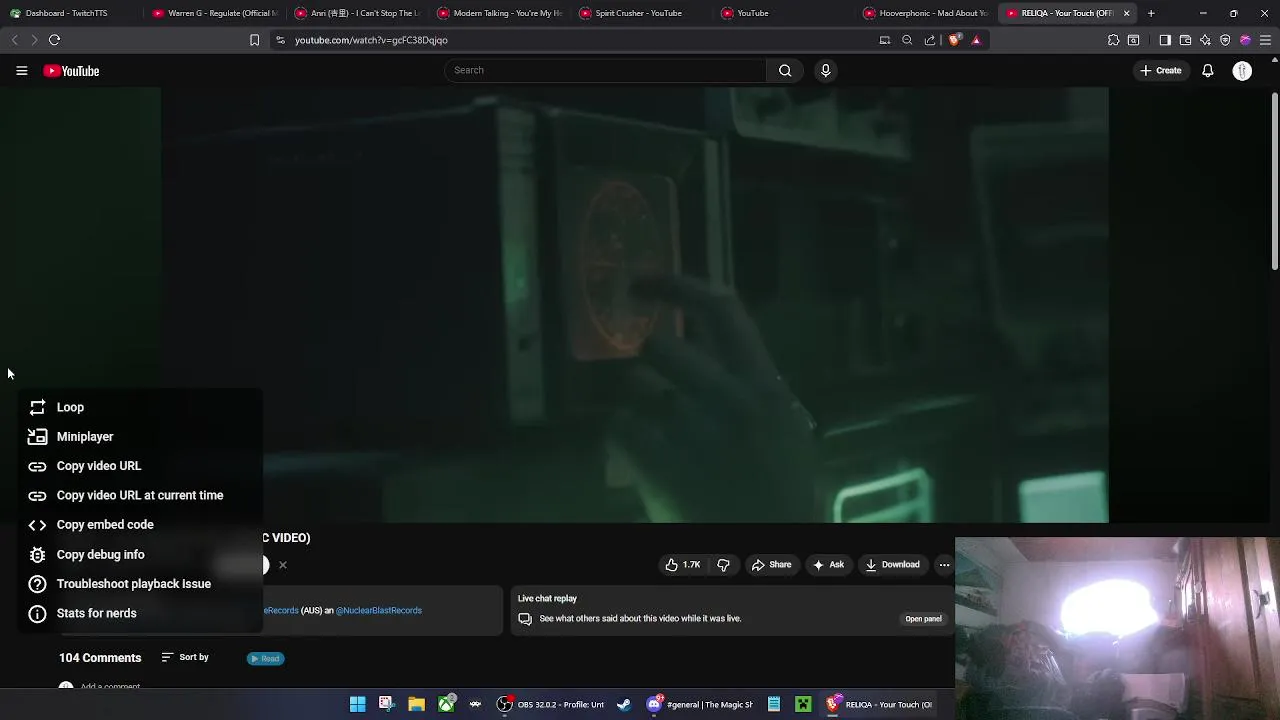Click the page vertical scrollbar
Image resolution: width=1280 pixels, height=720 pixels.
click(x=1275, y=180)
